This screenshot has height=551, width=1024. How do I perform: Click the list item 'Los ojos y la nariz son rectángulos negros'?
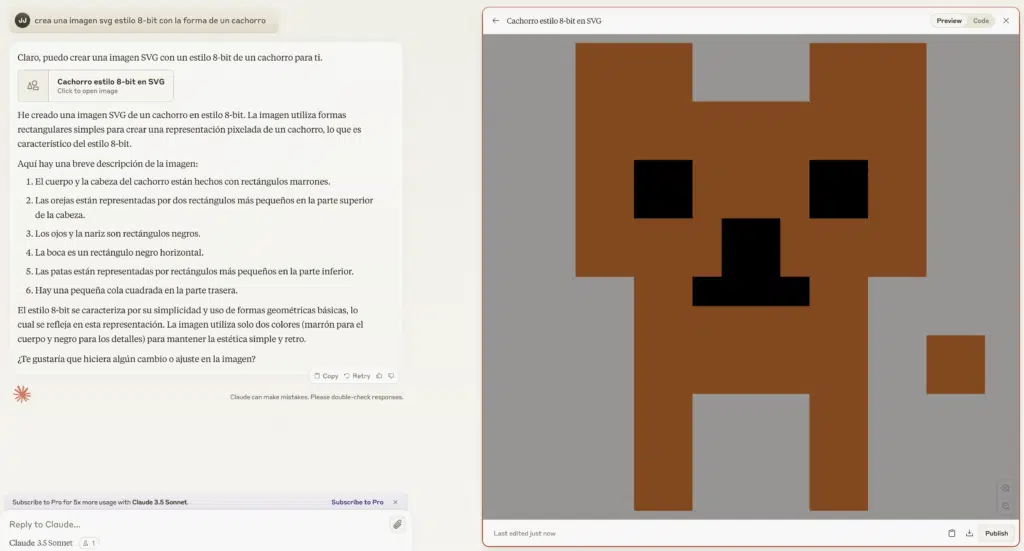click(x=118, y=234)
